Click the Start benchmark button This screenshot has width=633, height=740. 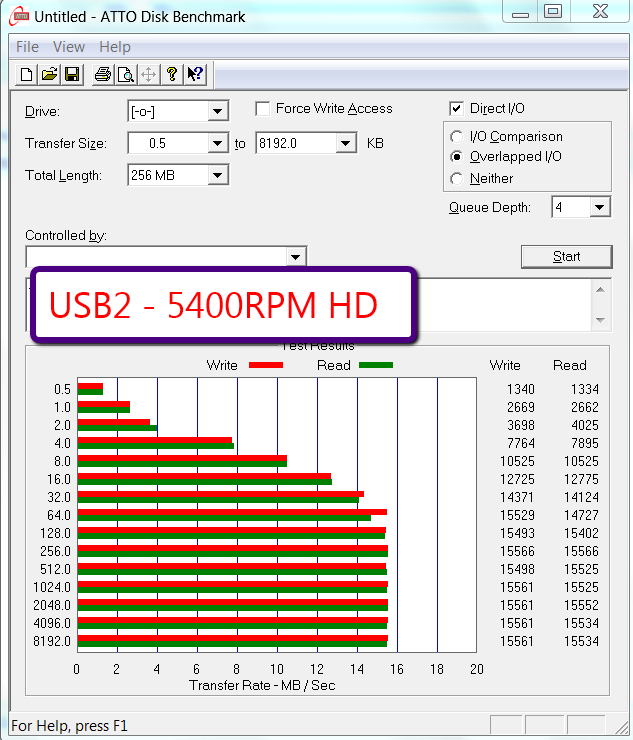(x=566, y=257)
